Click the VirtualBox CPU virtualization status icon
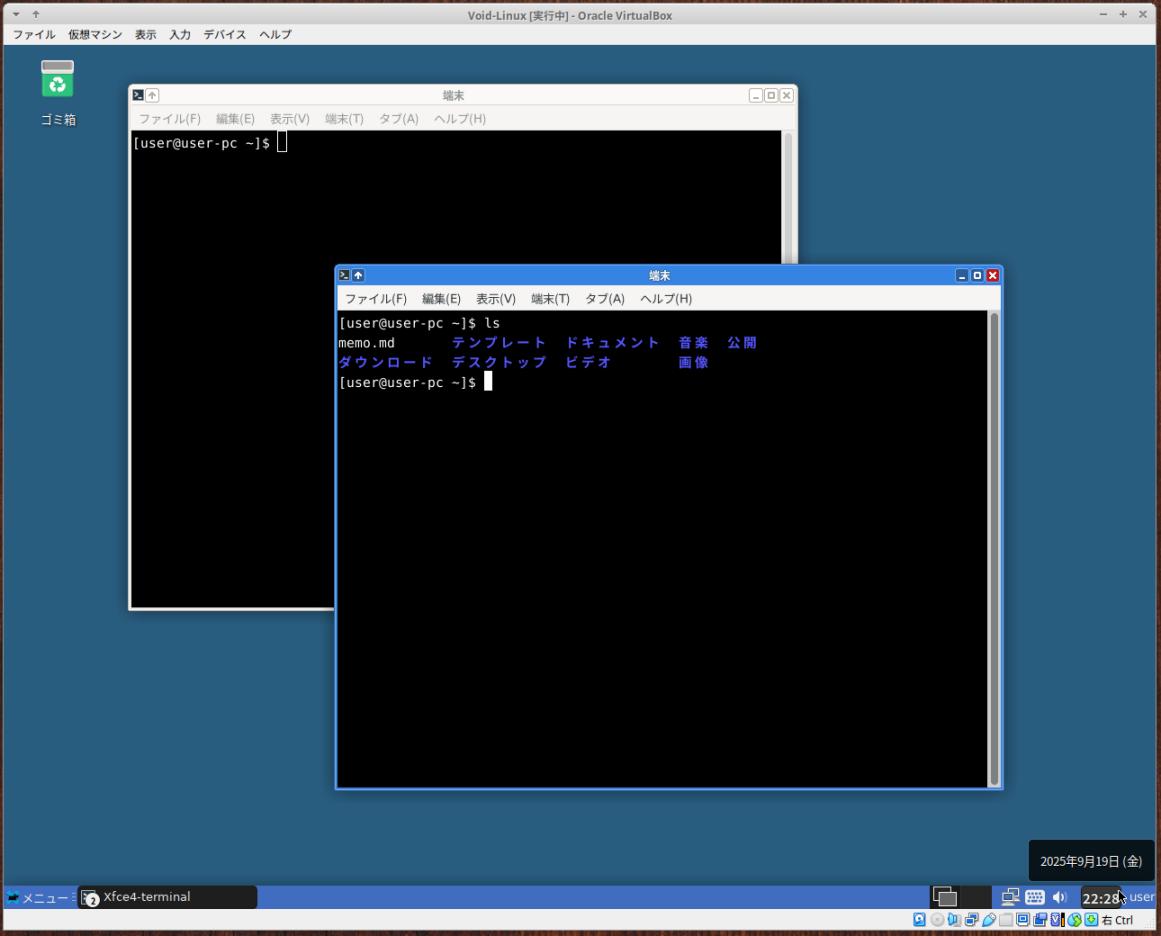The height and width of the screenshot is (936, 1161). point(1057,920)
